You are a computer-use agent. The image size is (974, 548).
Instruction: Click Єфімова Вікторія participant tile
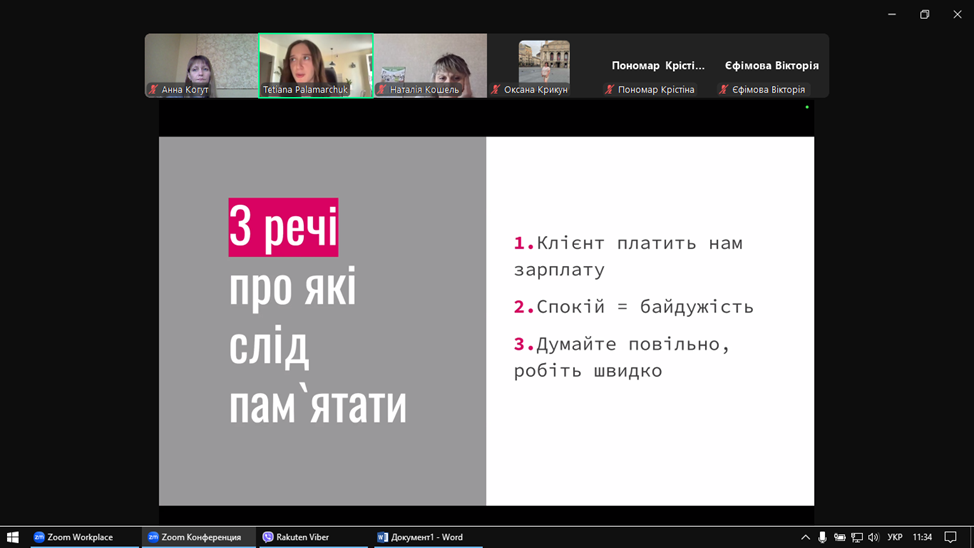[x=771, y=66]
